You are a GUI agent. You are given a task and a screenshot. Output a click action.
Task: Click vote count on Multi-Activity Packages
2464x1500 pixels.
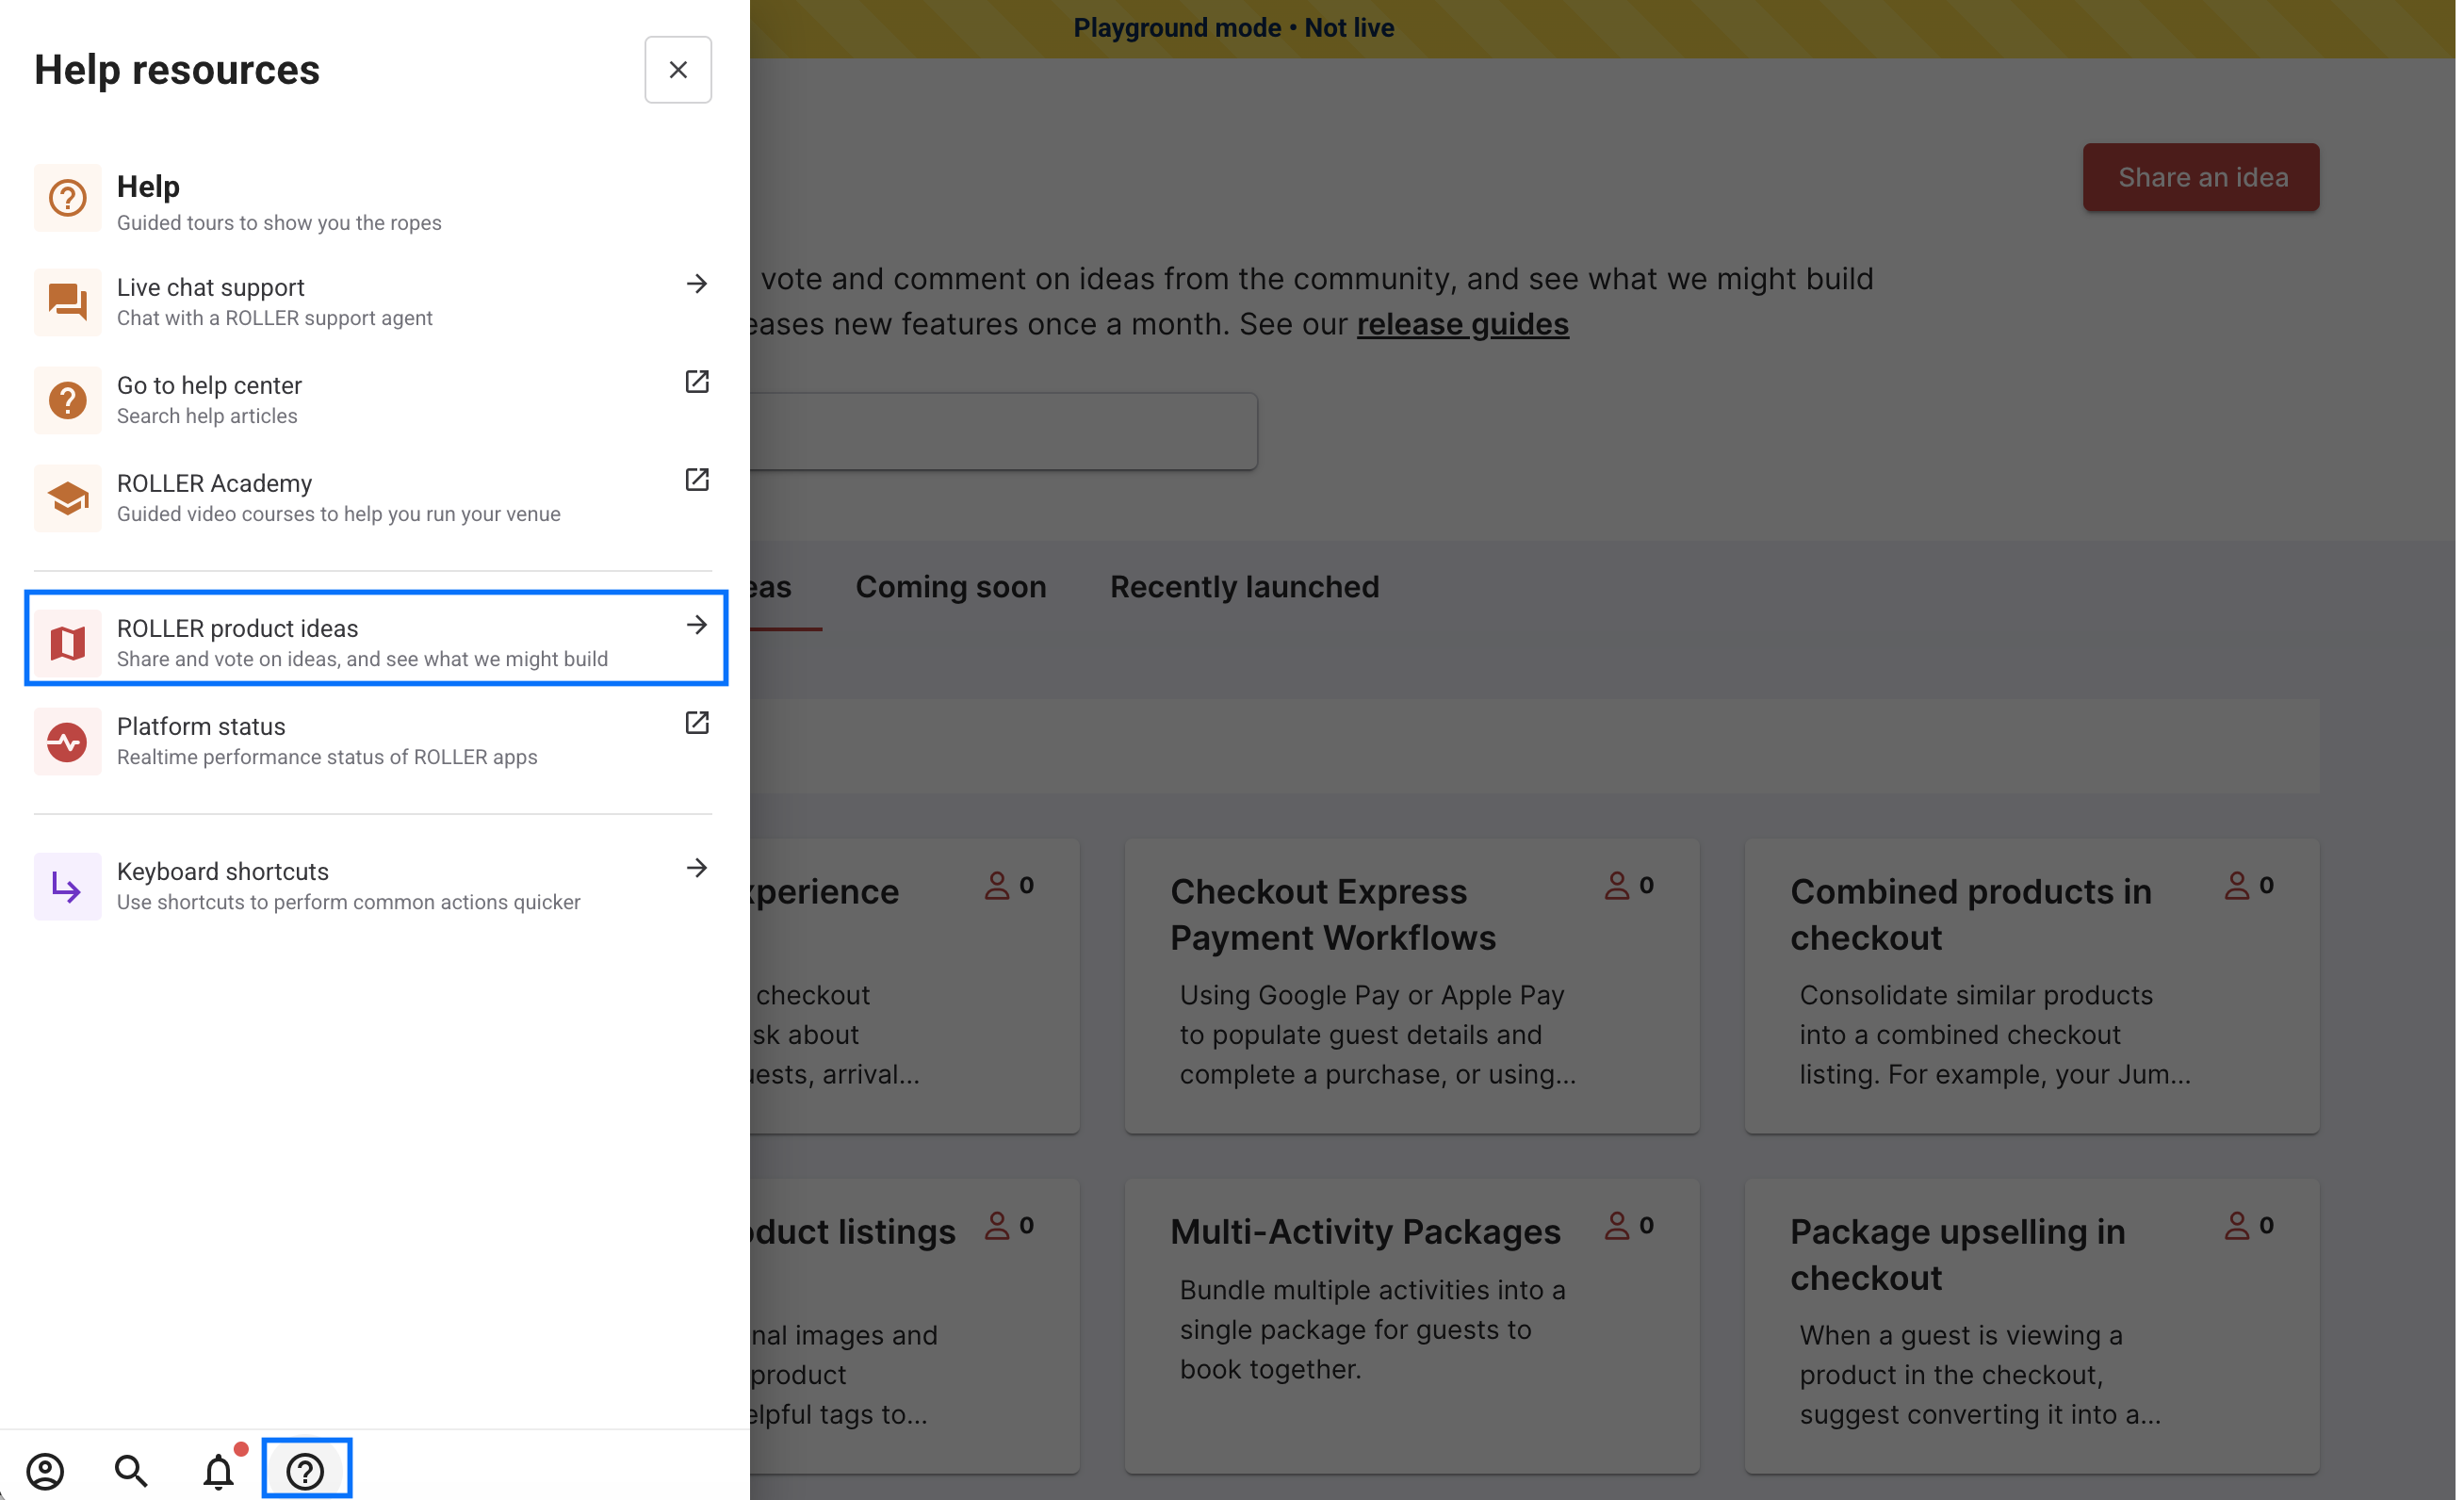(x=1630, y=1226)
